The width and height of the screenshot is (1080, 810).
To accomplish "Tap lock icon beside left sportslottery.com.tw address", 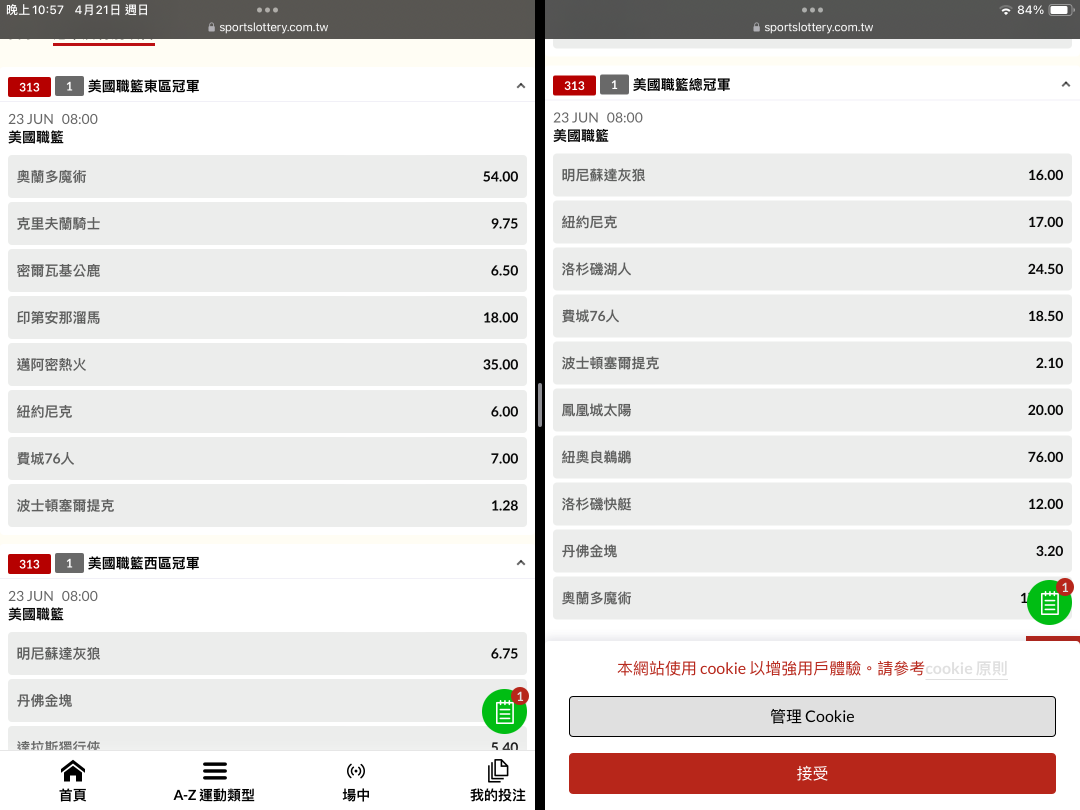I will click(x=211, y=28).
